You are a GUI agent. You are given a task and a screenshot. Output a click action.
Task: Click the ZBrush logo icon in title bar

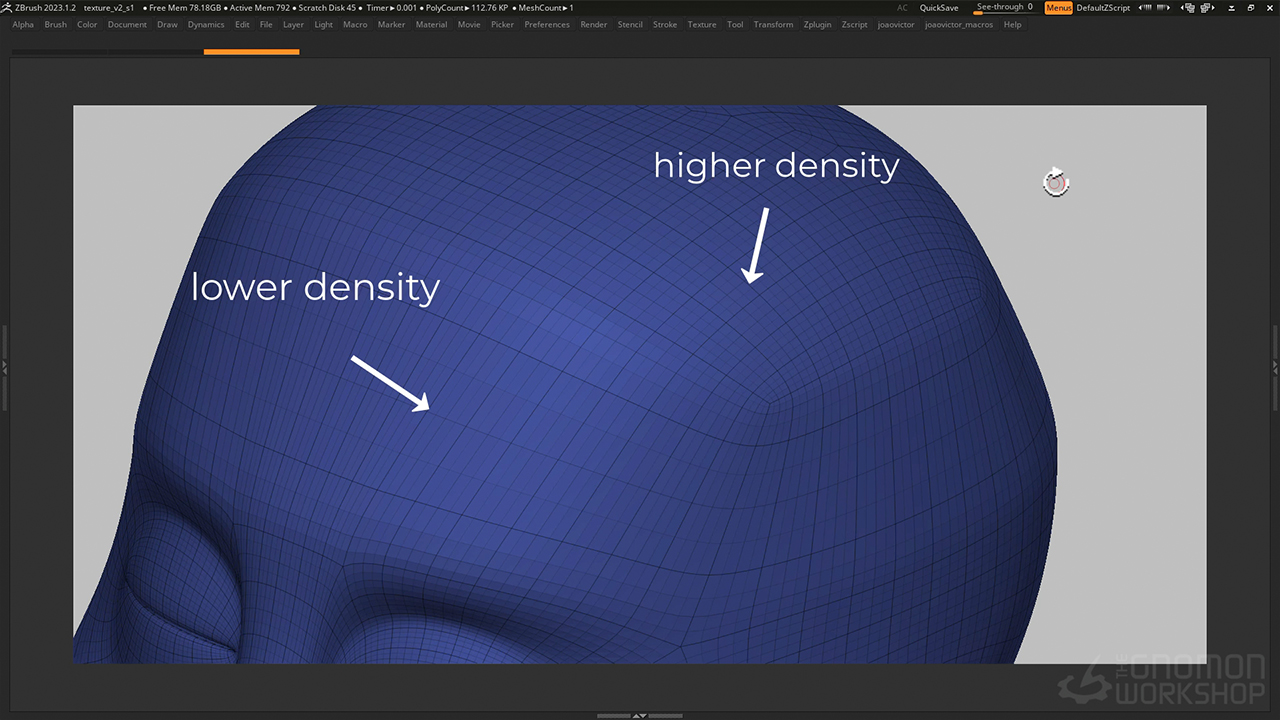pyautogui.click(x=7, y=7)
